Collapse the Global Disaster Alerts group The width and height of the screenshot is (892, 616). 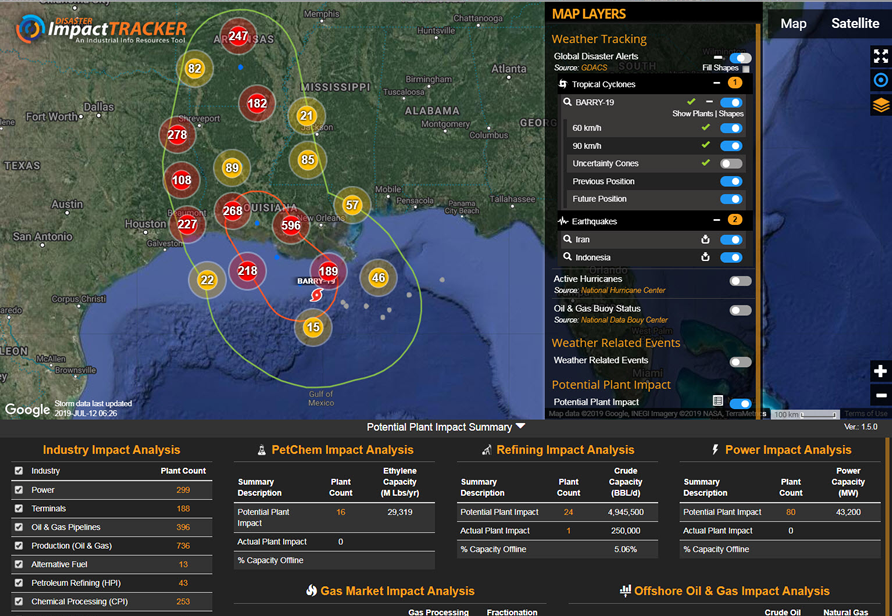pos(718,57)
